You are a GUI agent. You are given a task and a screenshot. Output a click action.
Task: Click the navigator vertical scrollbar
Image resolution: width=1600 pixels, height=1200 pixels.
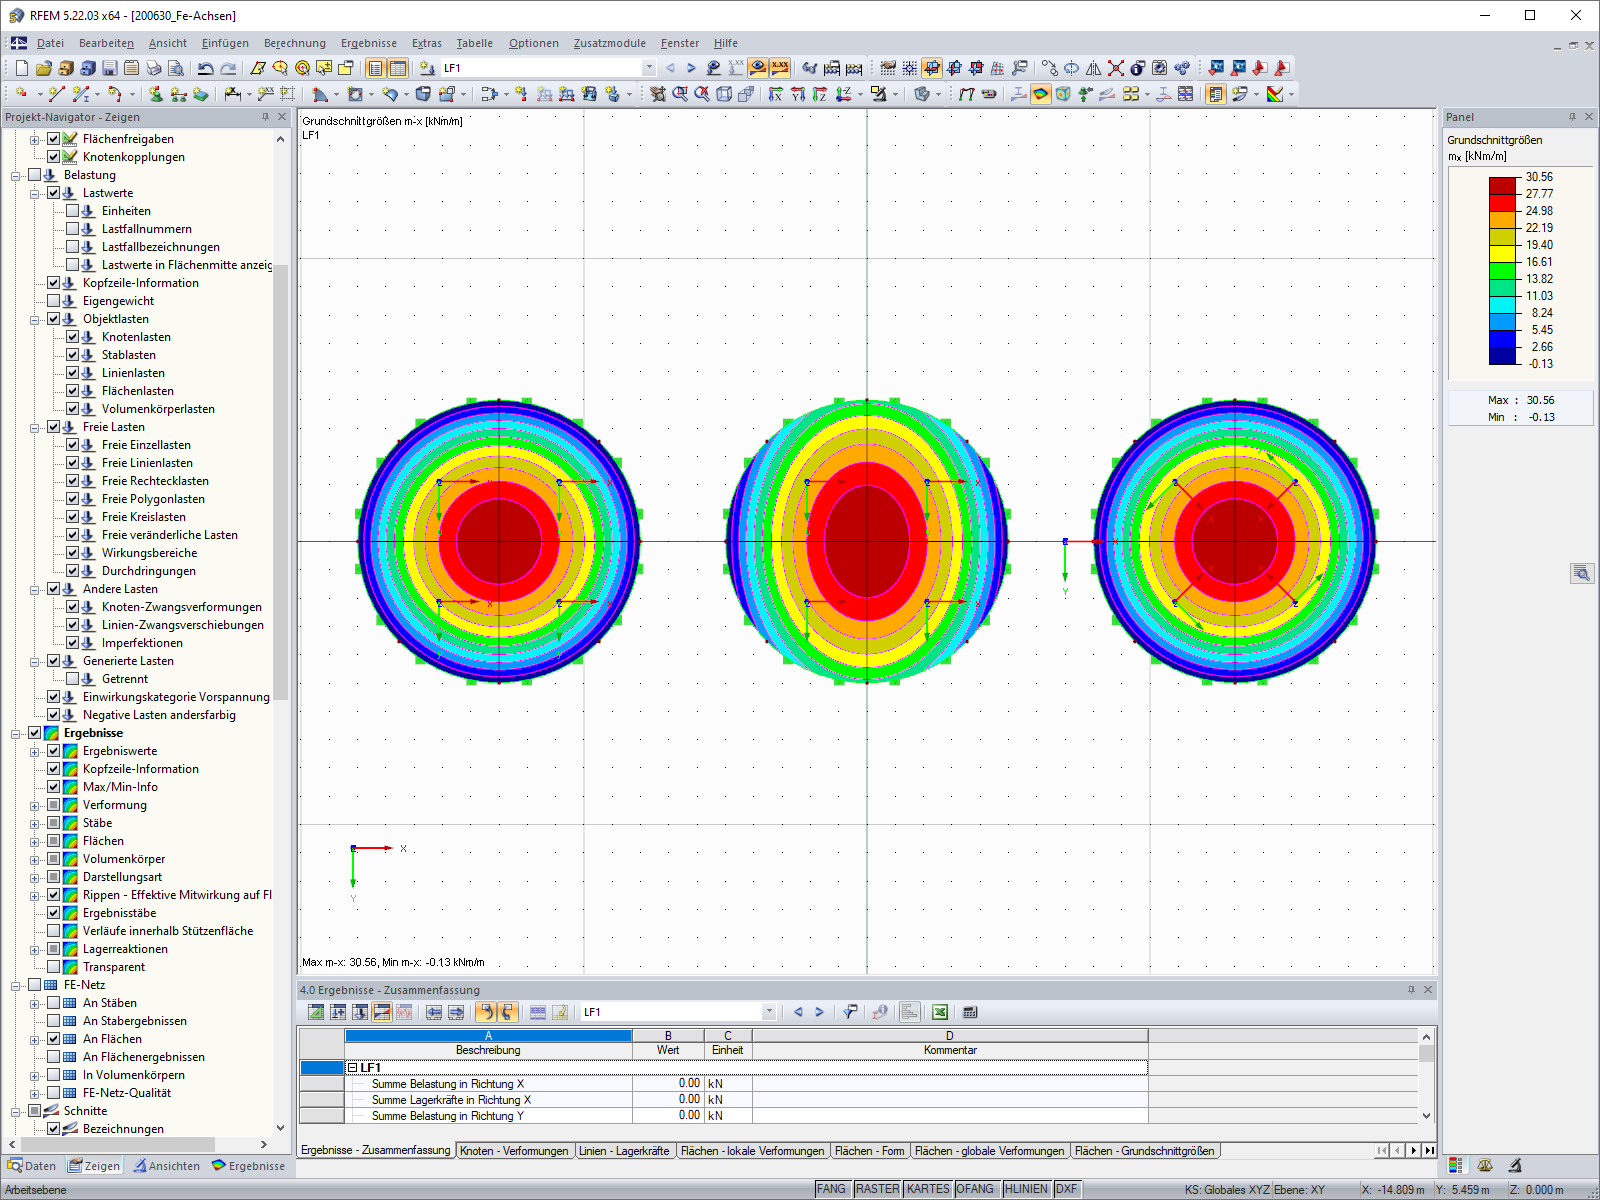[x=280, y=480]
